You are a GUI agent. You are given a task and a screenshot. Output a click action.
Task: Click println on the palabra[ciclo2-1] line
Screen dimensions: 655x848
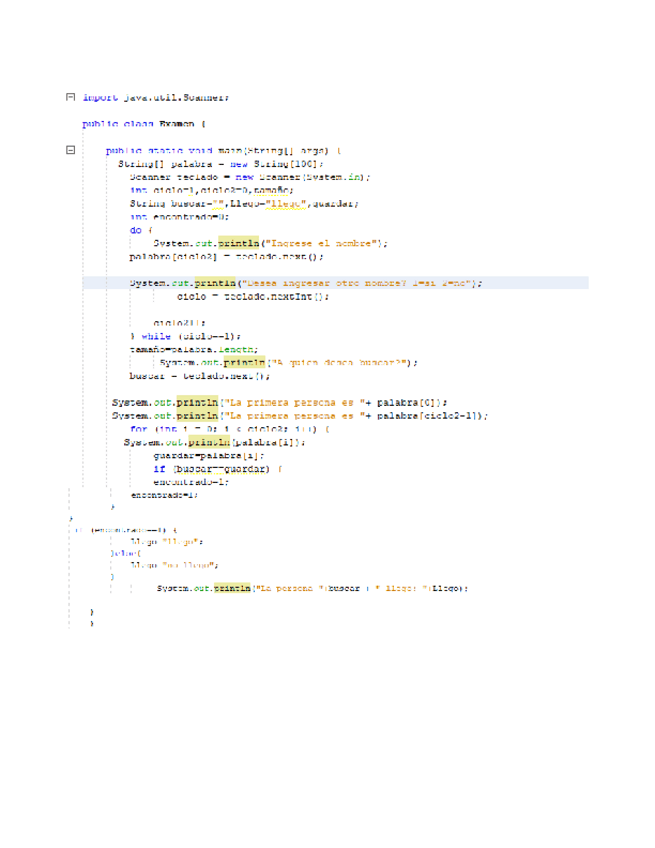(x=195, y=414)
